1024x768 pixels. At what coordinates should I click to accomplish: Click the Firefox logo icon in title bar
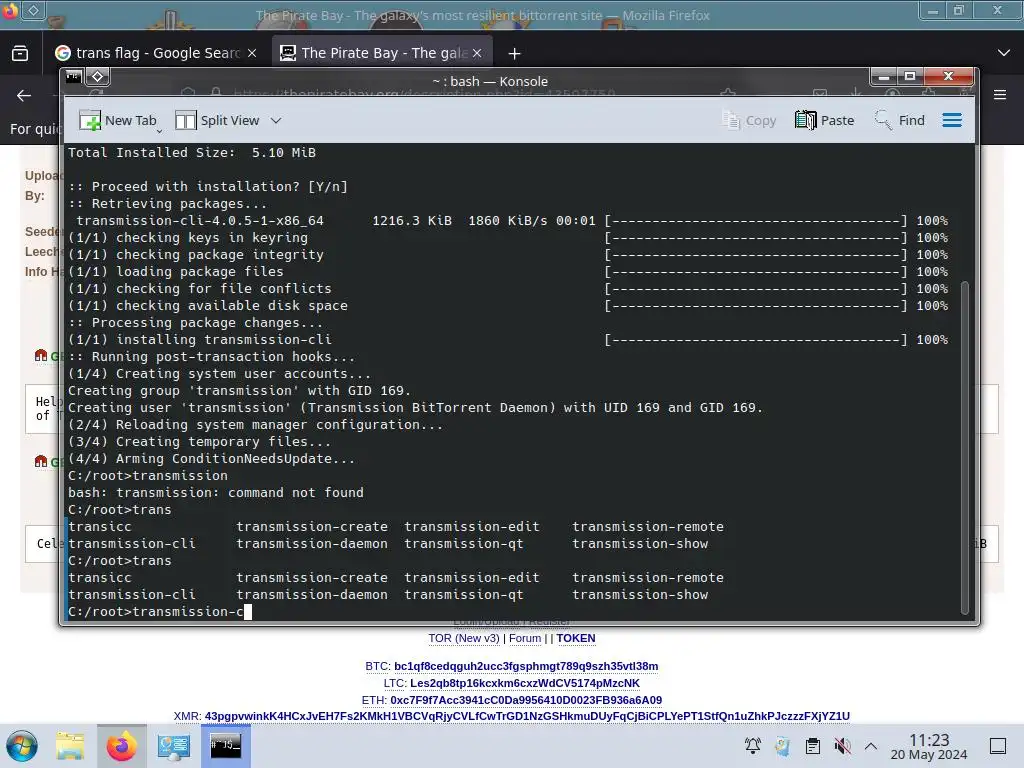pos(10,10)
